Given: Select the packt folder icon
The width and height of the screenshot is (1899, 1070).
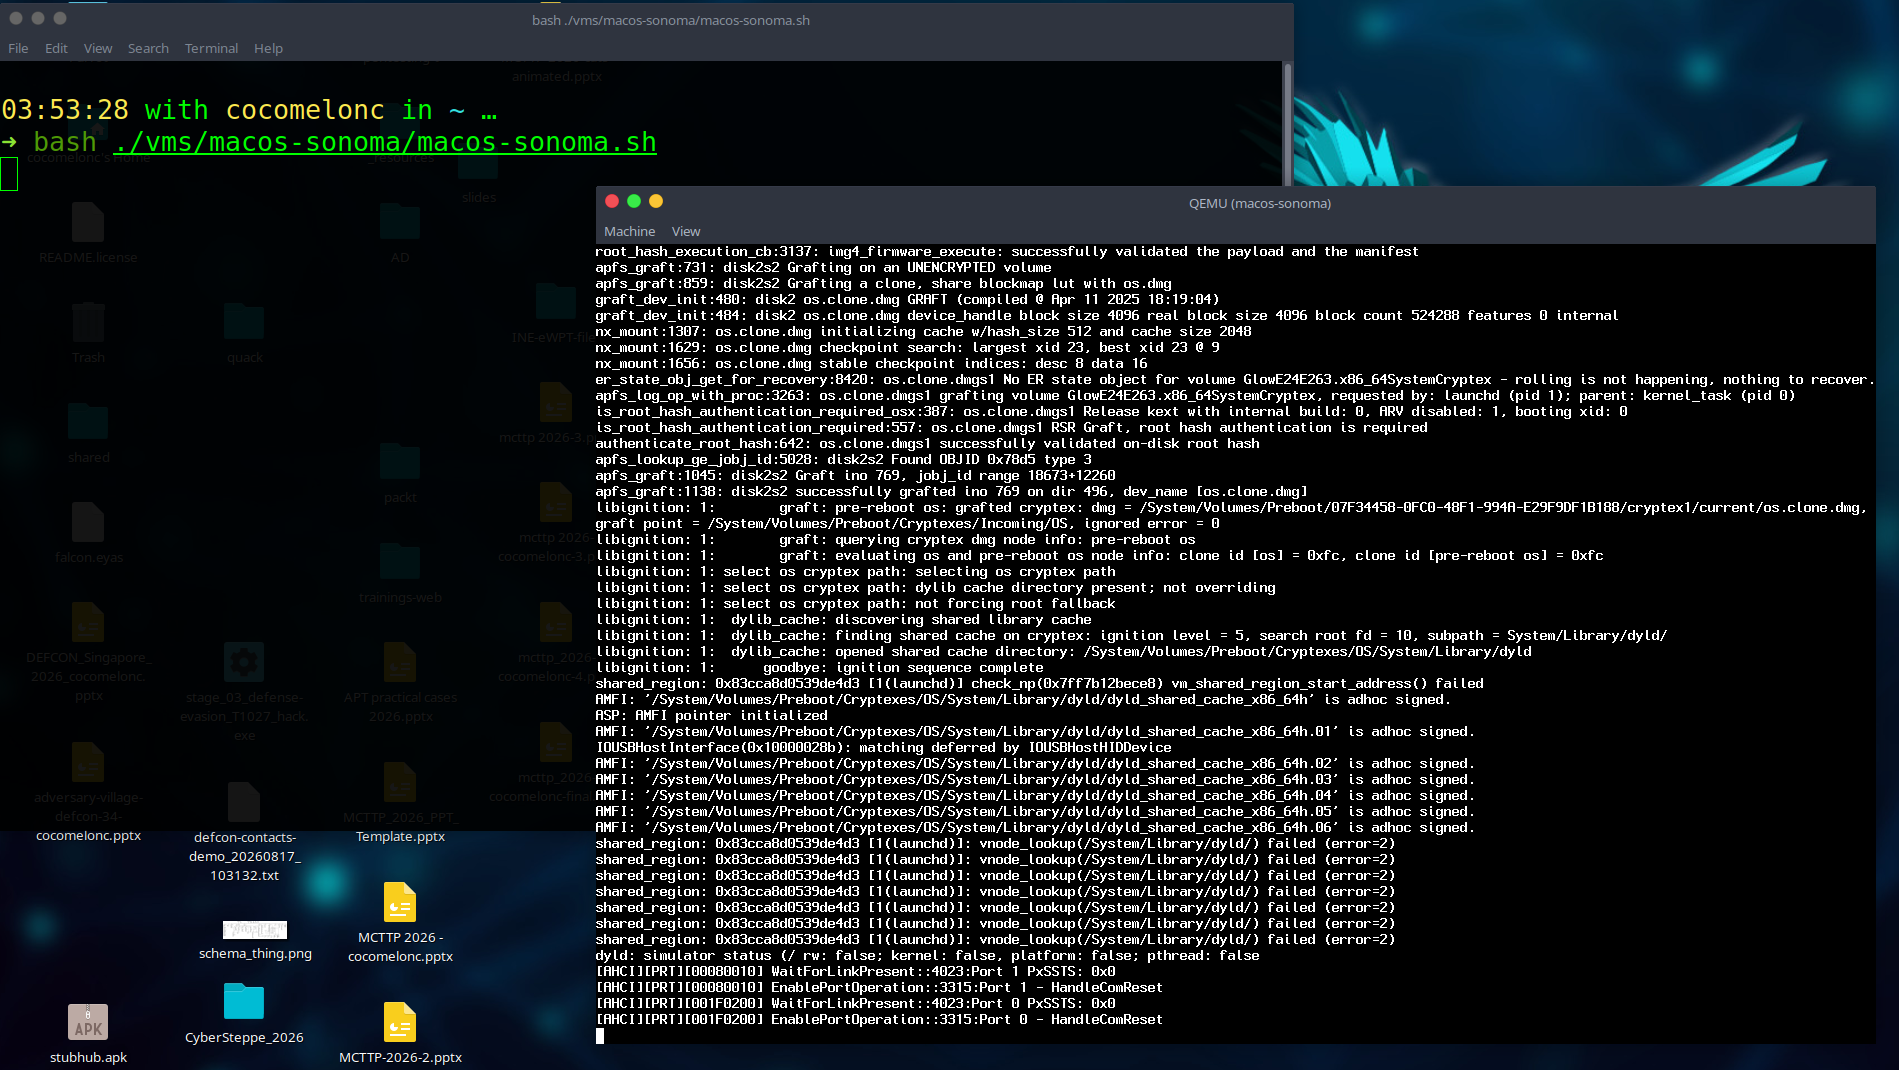Looking at the screenshot, I should coord(400,462).
